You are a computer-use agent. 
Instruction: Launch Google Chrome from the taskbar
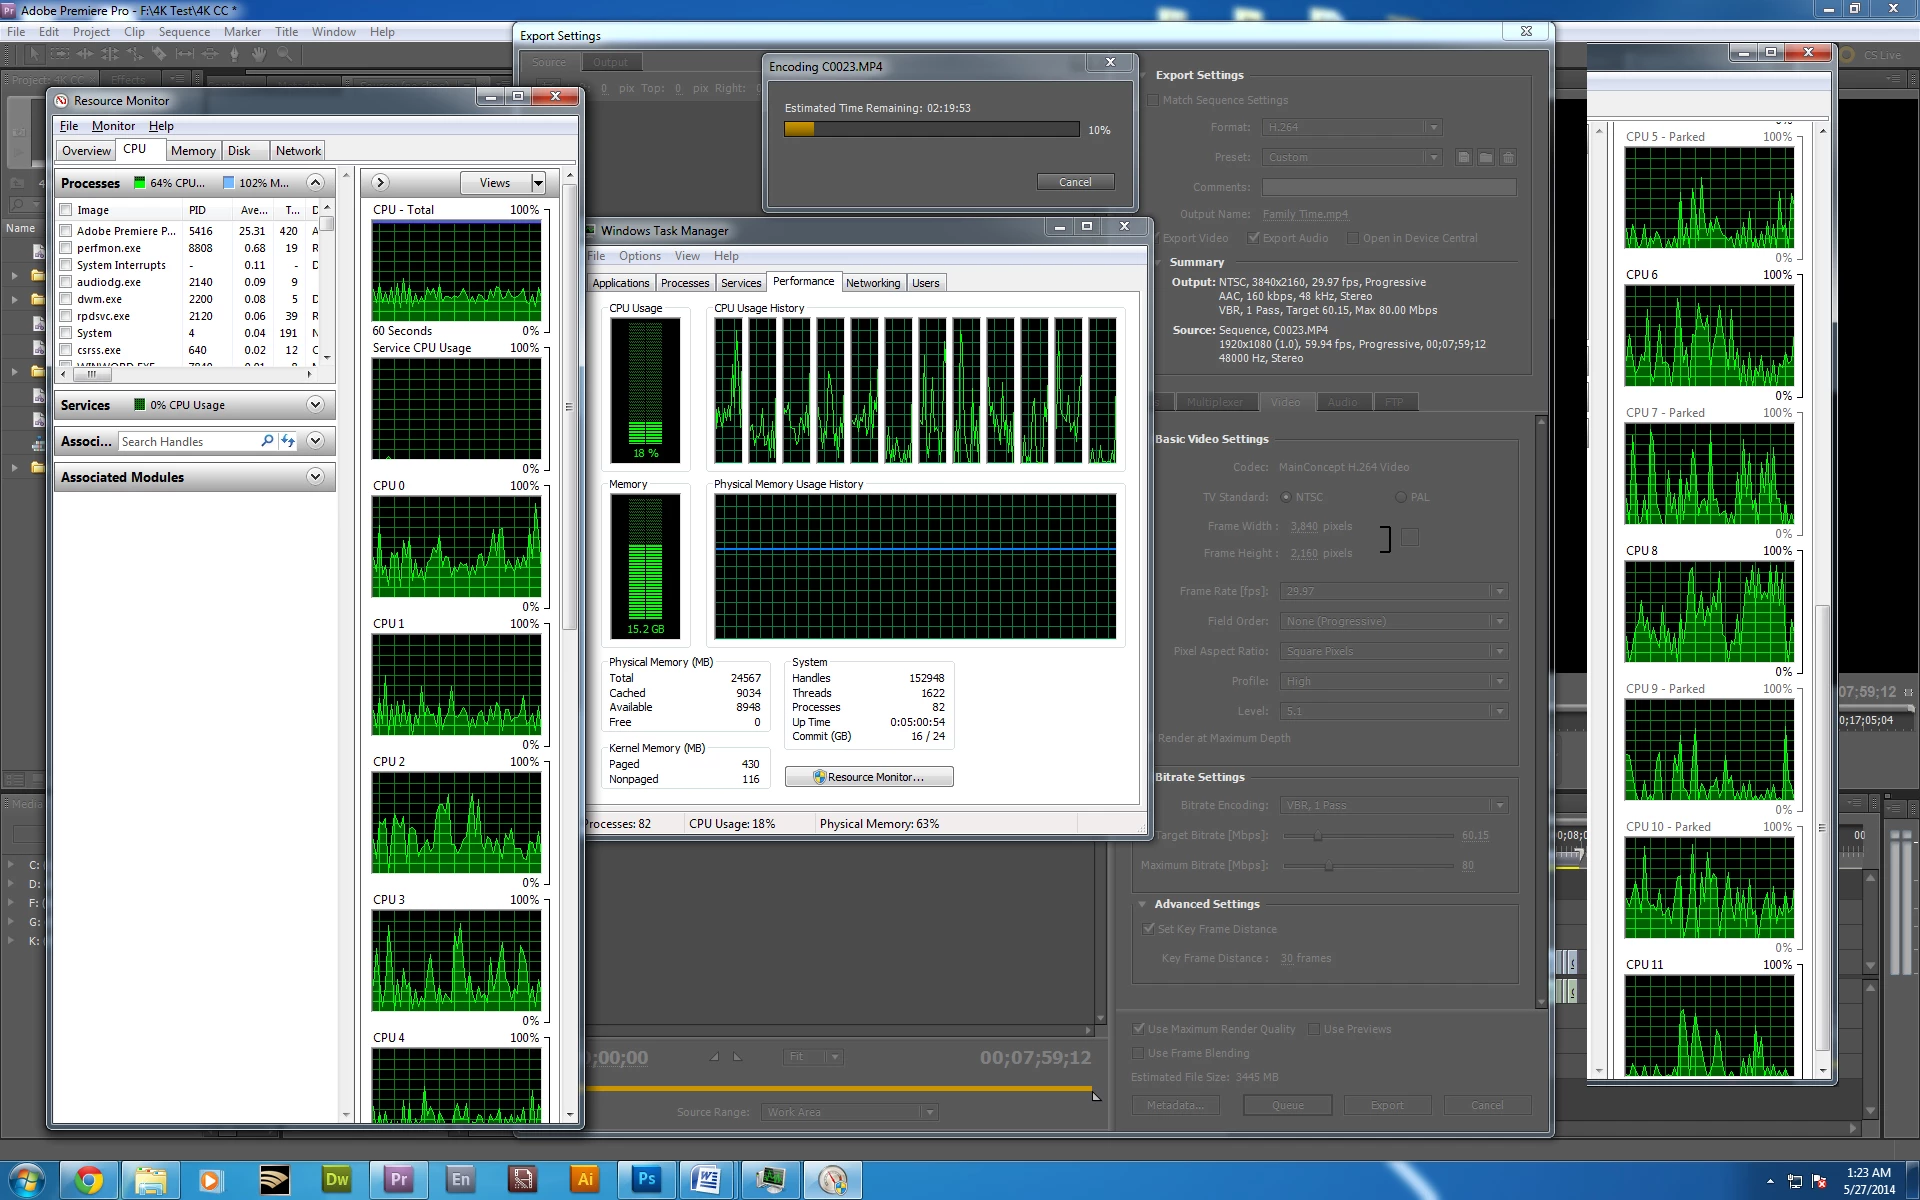[x=89, y=1180]
